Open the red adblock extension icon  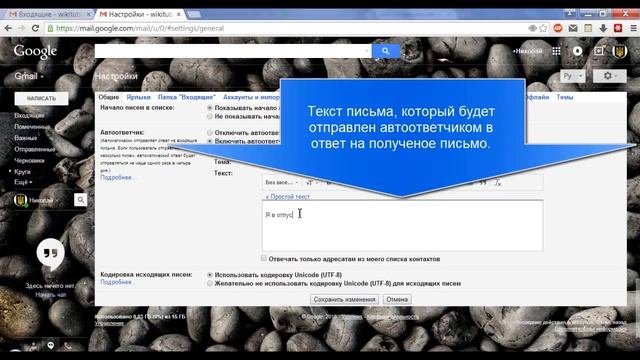click(558, 28)
